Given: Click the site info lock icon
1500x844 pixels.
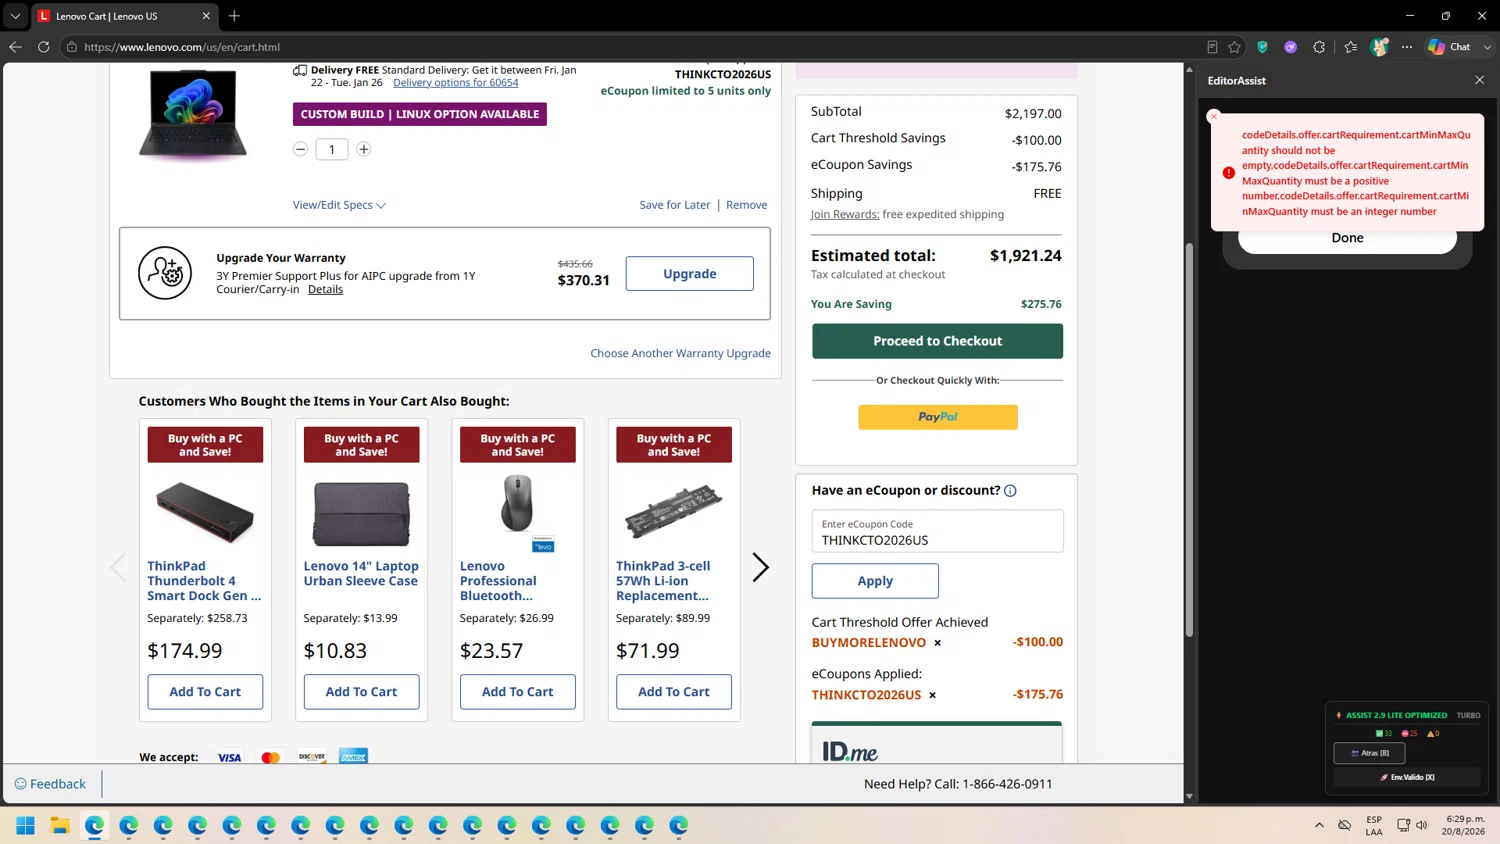Looking at the screenshot, I should pos(72,47).
